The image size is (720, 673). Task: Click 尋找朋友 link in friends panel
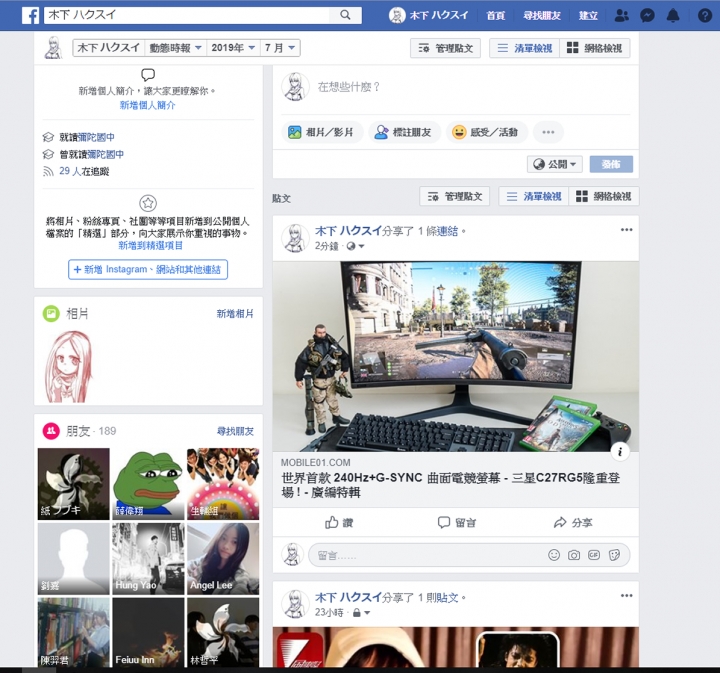click(235, 431)
